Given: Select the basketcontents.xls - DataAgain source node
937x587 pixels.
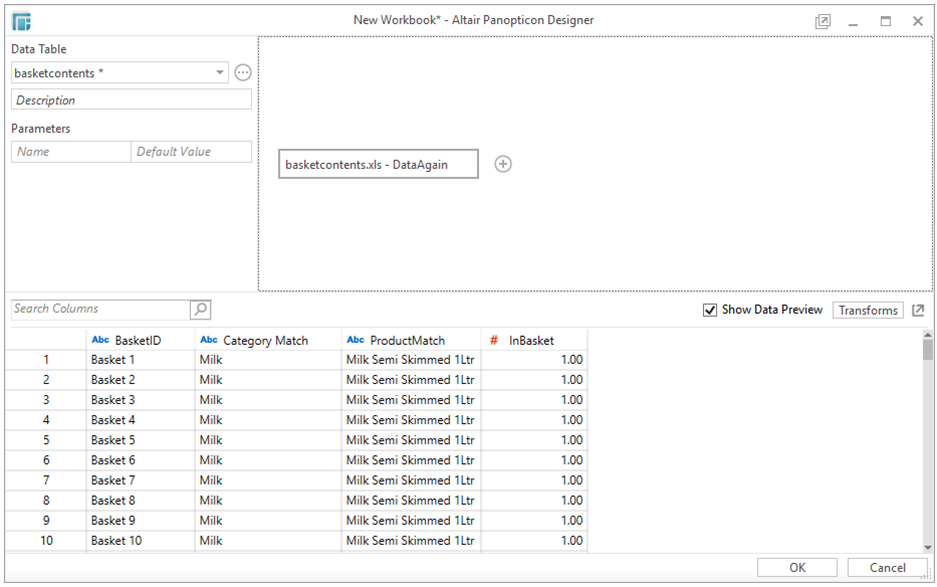Looking at the screenshot, I should [378, 163].
